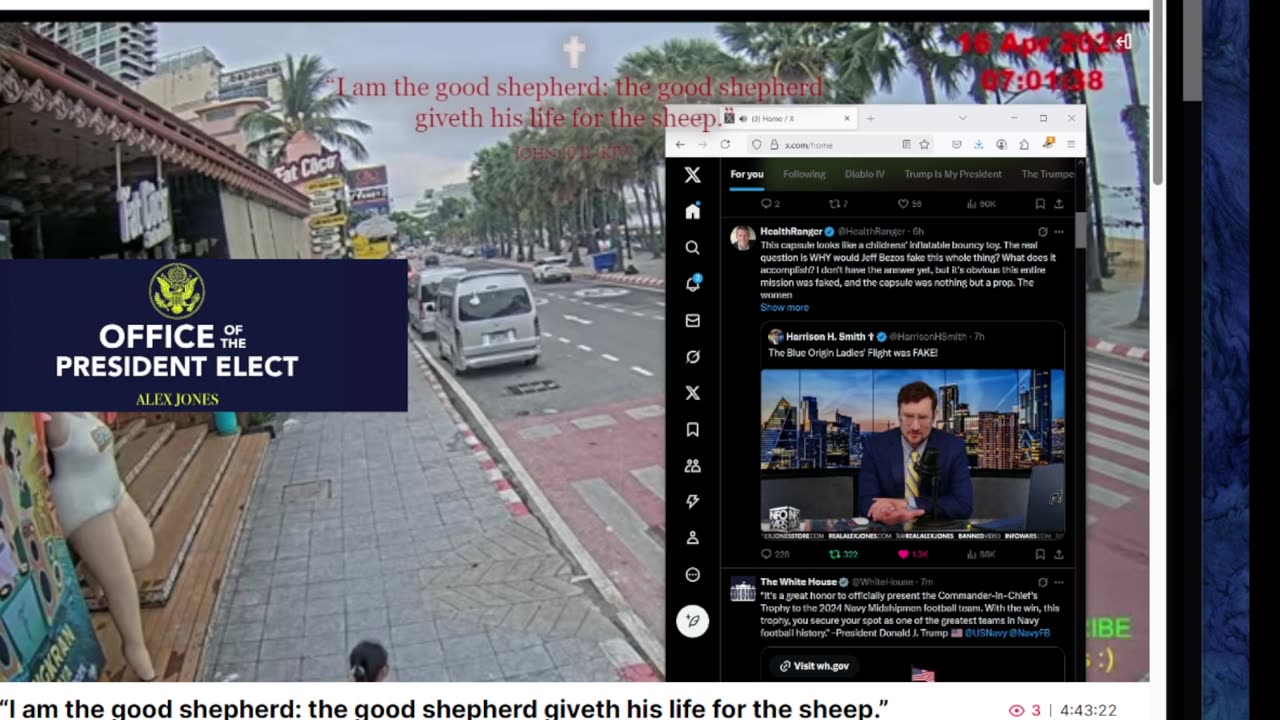Mute the Home / X tab audio
The height and width of the screenshot is (720, 1280).
pyautogui.click(x=742, y=118)
